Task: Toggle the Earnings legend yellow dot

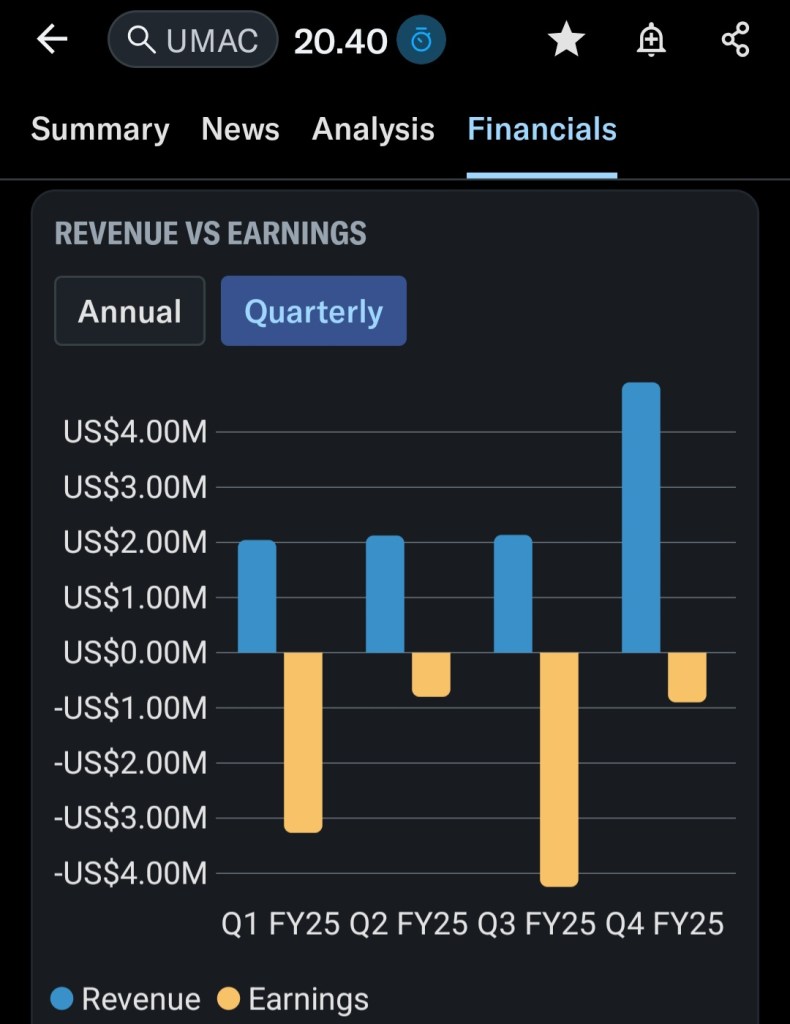Action: tap(229, 998)
